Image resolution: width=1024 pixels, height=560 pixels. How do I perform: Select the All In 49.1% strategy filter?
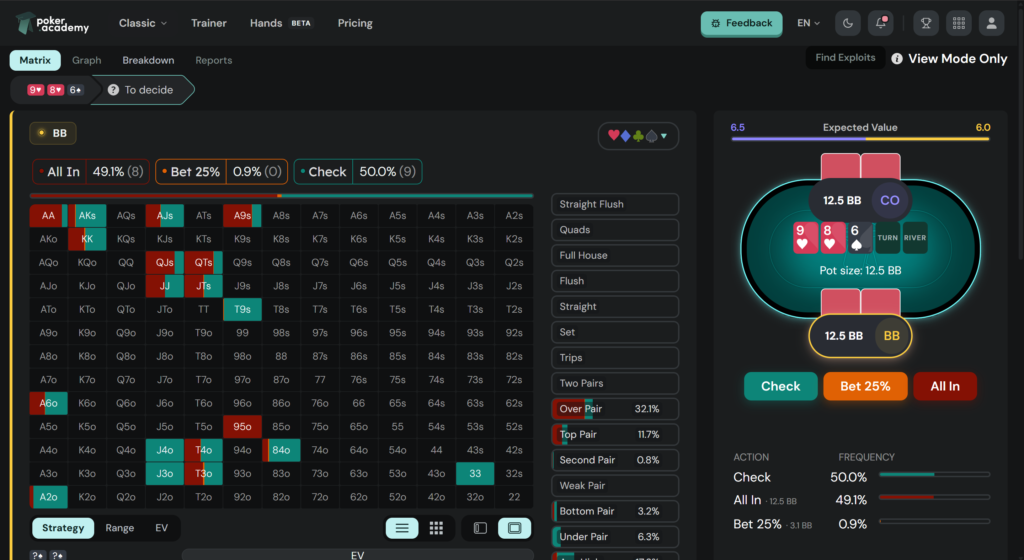91,172
